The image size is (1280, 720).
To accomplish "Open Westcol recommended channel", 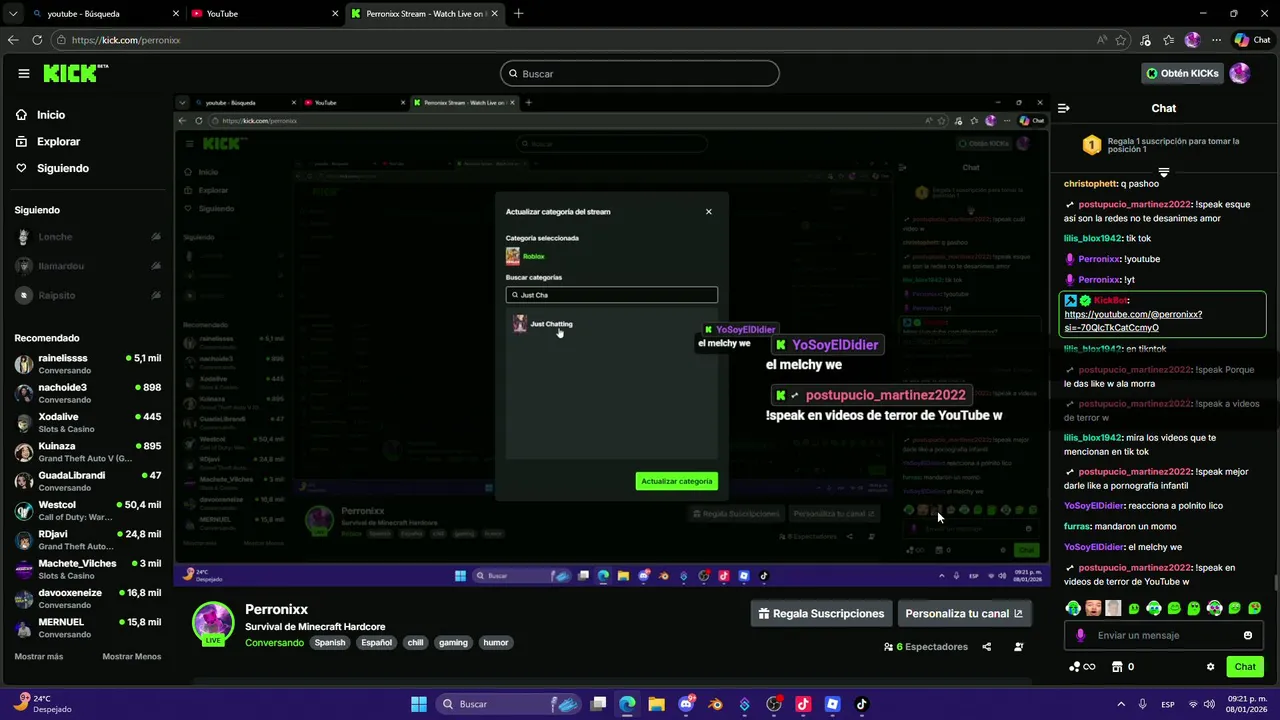I will click(88, 510).
